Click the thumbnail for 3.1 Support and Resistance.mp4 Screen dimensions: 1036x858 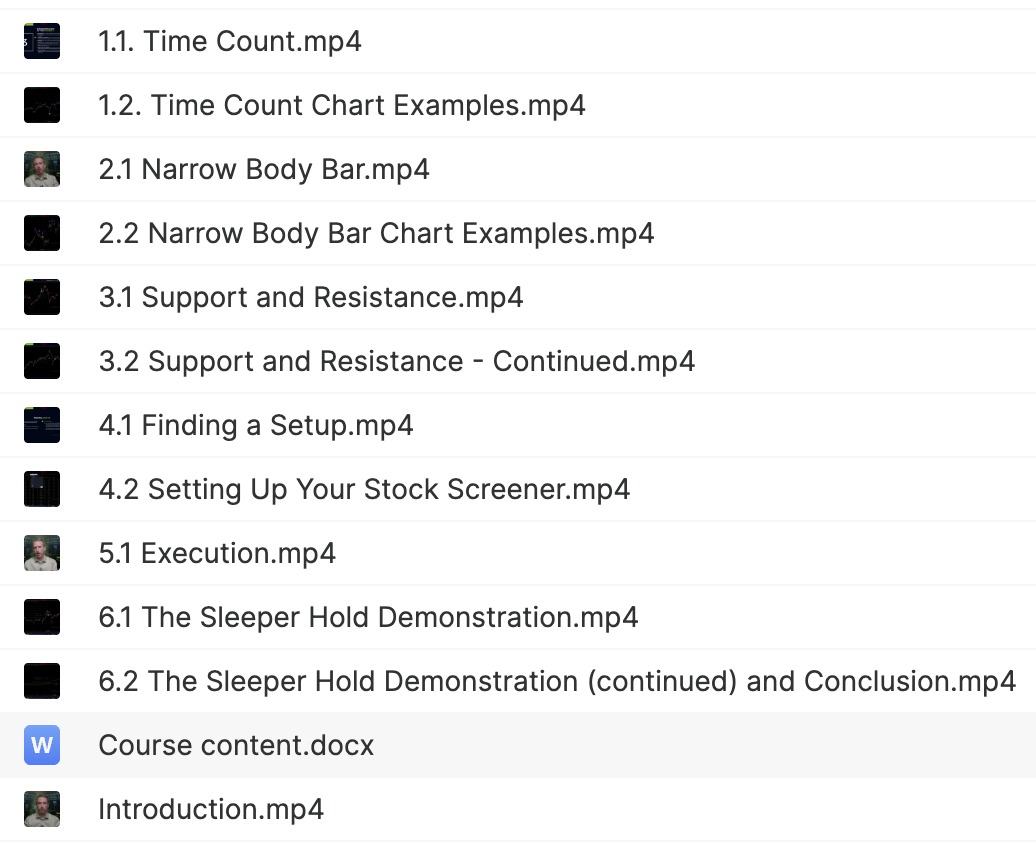[42, 297]
